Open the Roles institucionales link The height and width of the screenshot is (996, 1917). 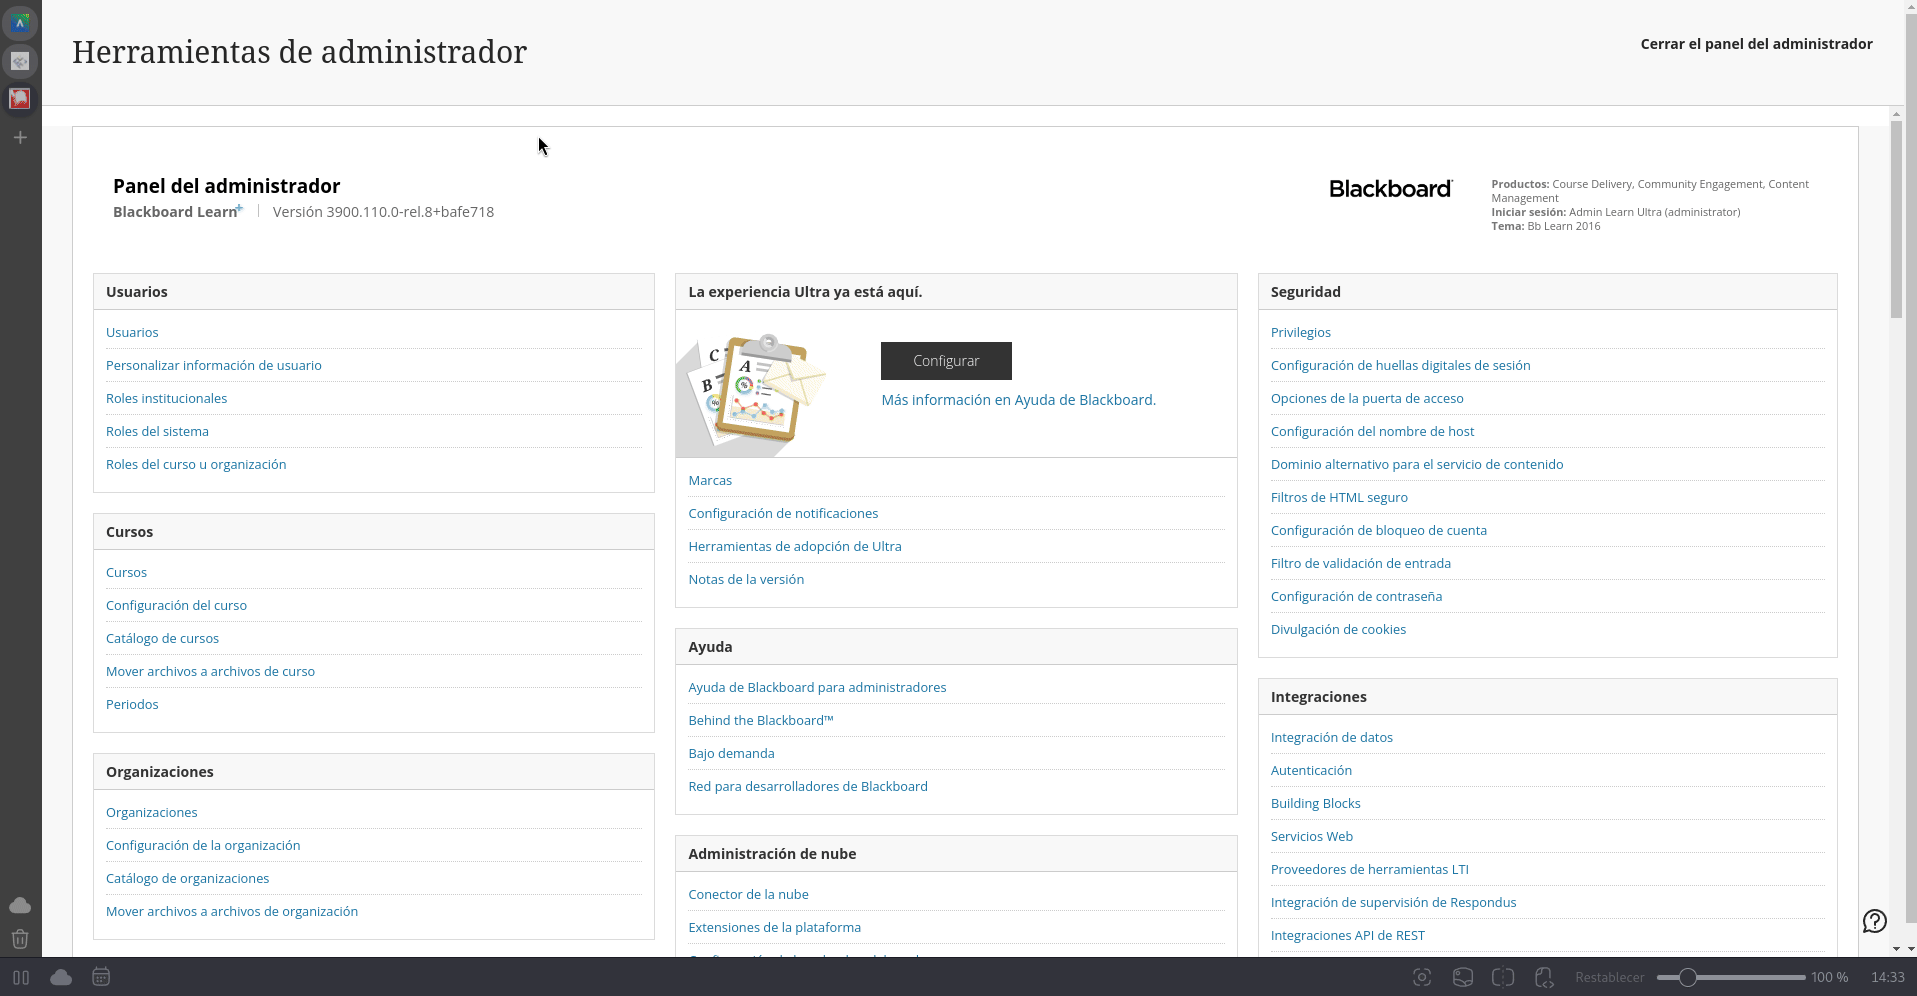166,398
